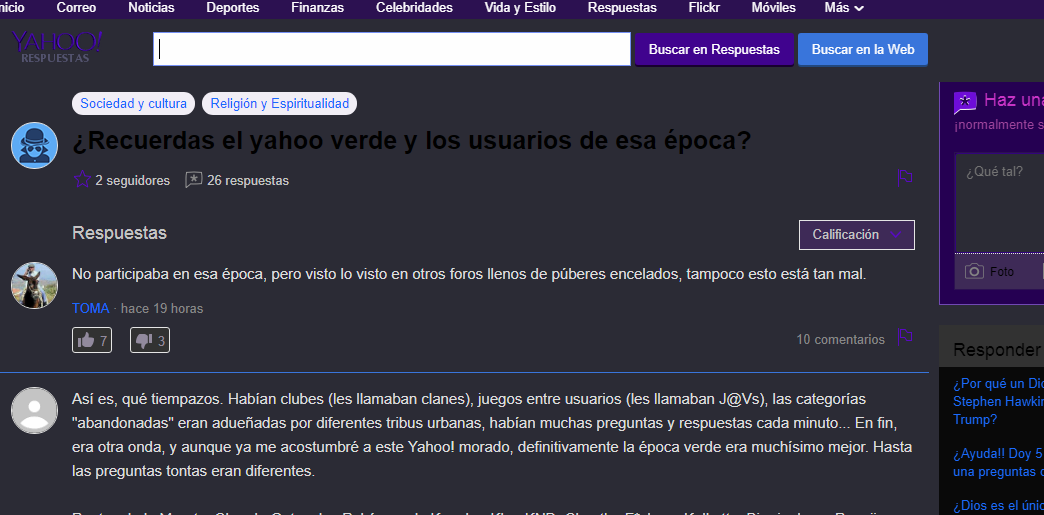Image resolution: width=1044 pixels, height=515 pixels.
Task: Open TOMA's username link
Action: tap(91, 308)
